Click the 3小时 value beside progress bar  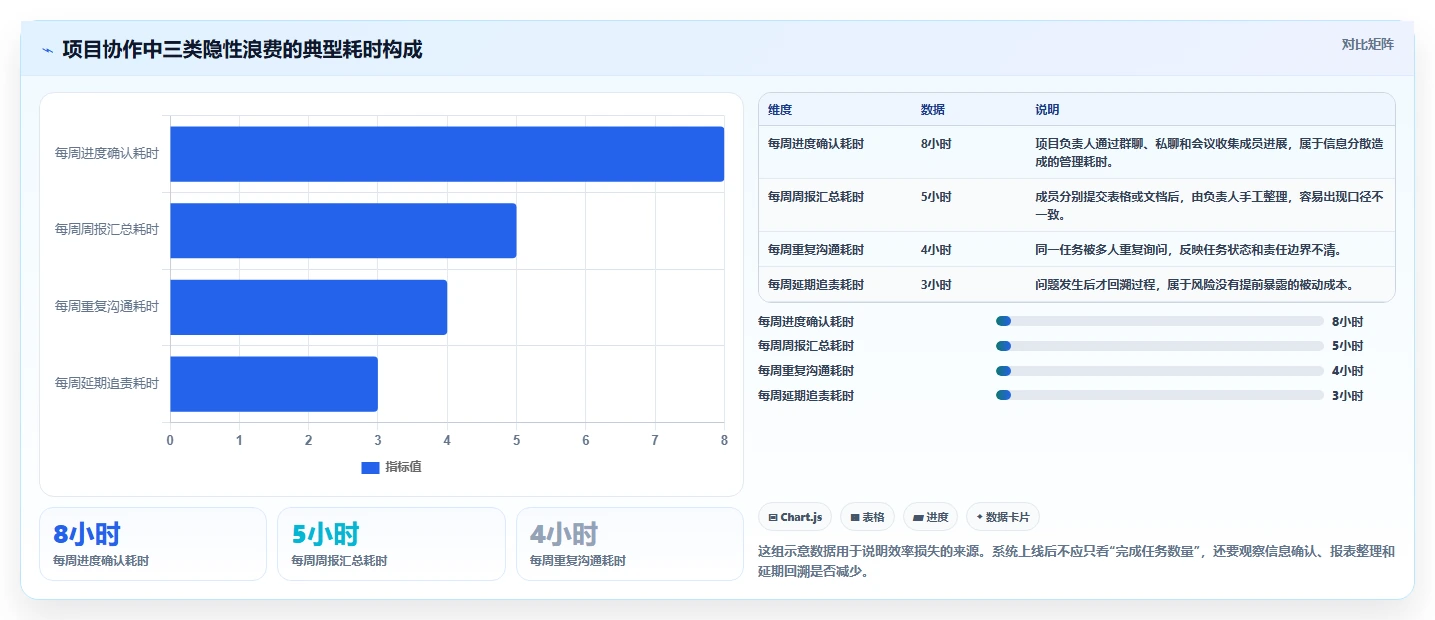(1347, 396)
